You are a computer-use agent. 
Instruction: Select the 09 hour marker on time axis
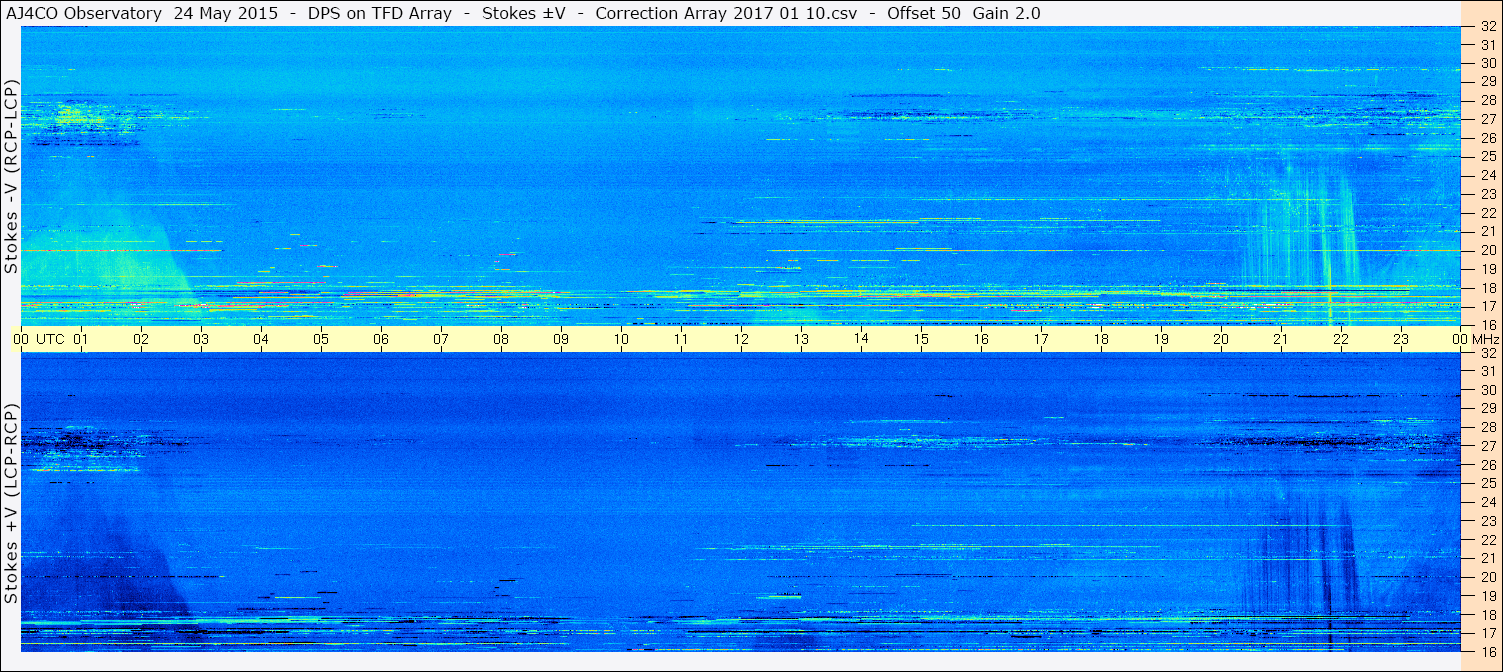pyautogui.click(x=561, y=339)
